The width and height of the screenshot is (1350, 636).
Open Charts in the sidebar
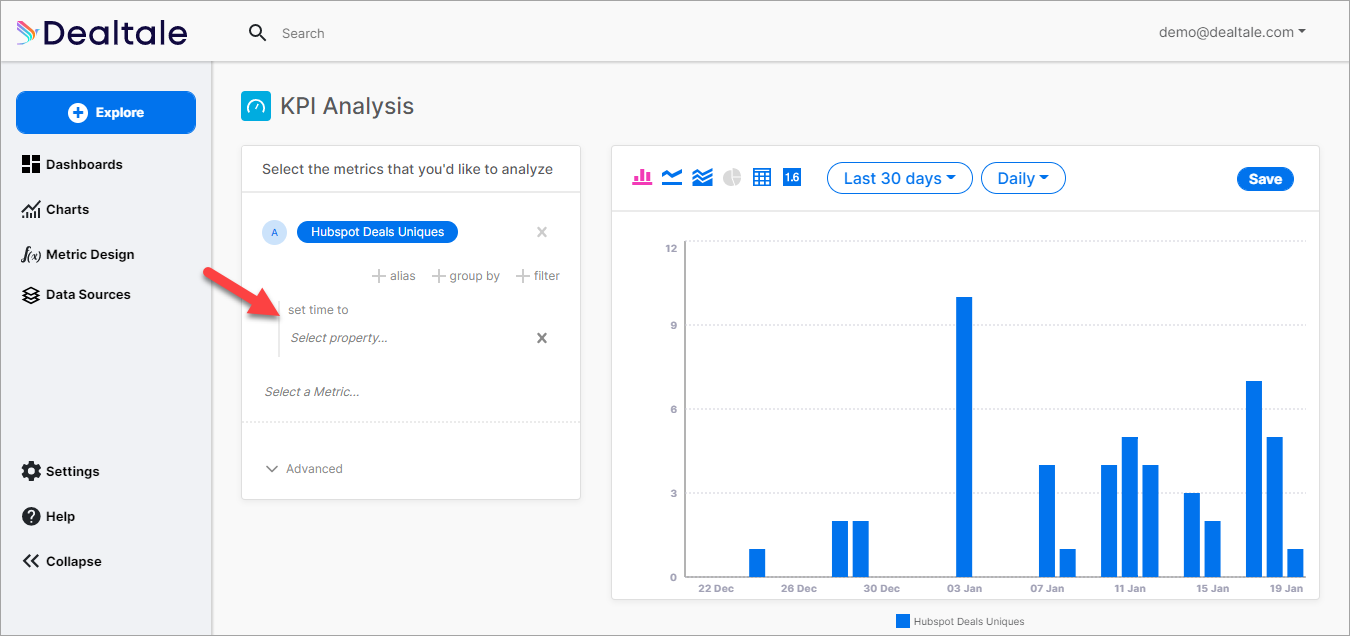[55, 209]
